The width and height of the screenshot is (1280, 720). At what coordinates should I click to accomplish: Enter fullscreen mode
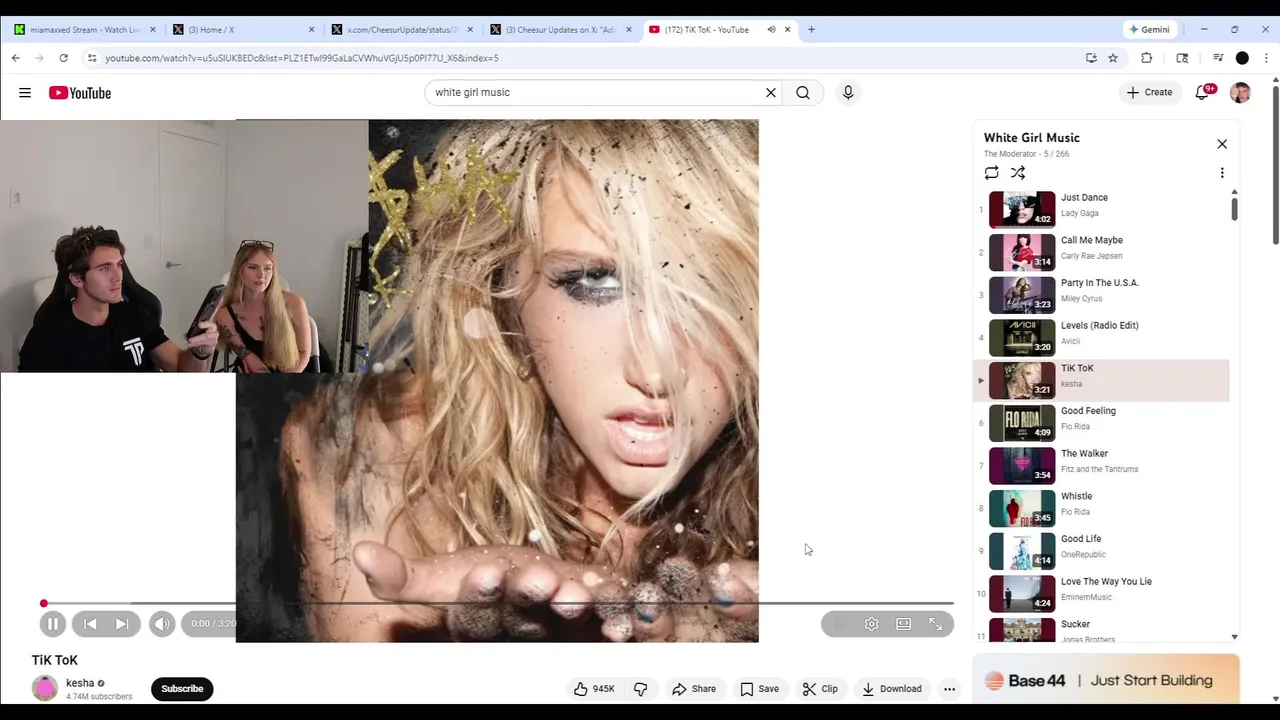point(936,624)
